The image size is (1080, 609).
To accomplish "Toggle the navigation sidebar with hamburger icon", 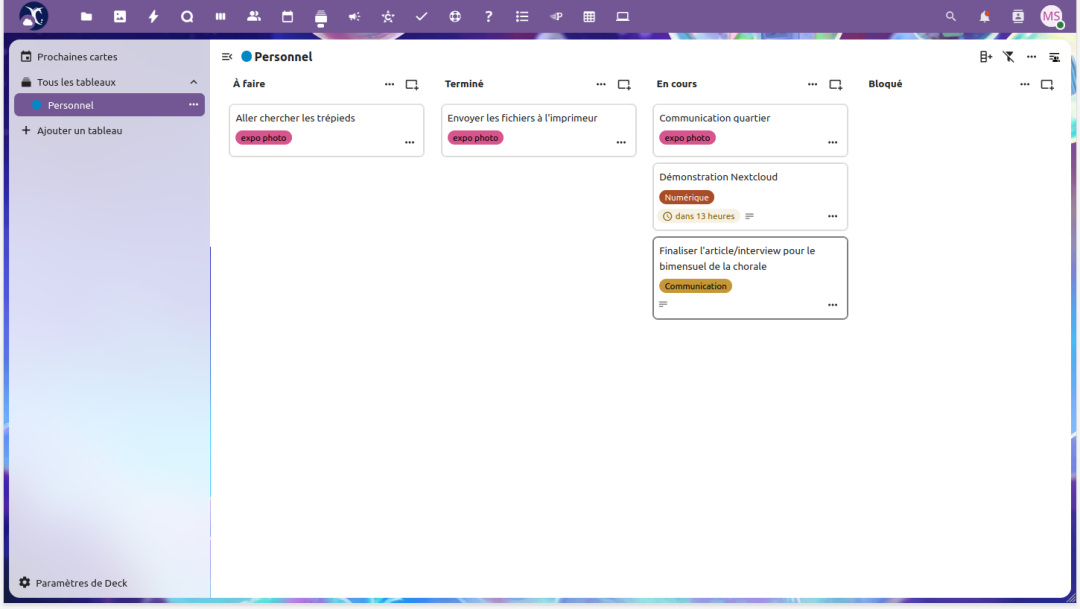I will tap(227, 57).
